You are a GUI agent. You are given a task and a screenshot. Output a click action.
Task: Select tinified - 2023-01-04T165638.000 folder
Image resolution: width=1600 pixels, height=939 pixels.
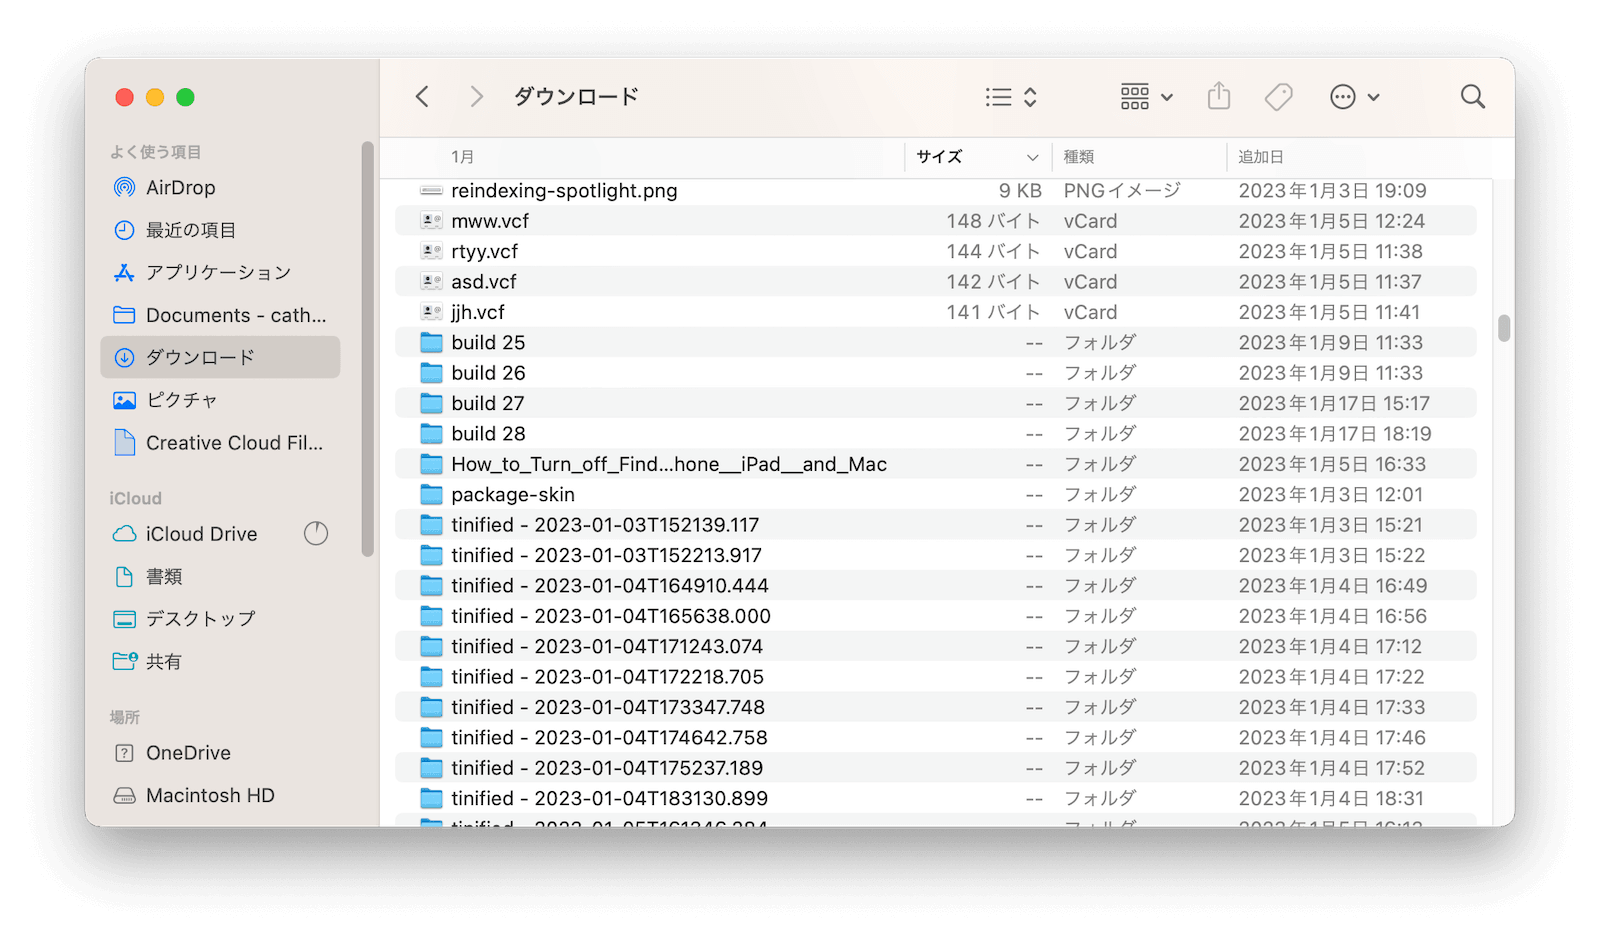[935, 616]
